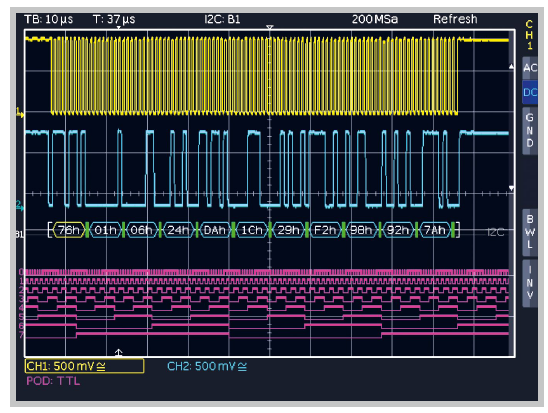Image resolution: width=548 pixels, height=413 pixels.
Task: Toggle the BWL bandwidth limit softkey
Action: coord(530,232)
